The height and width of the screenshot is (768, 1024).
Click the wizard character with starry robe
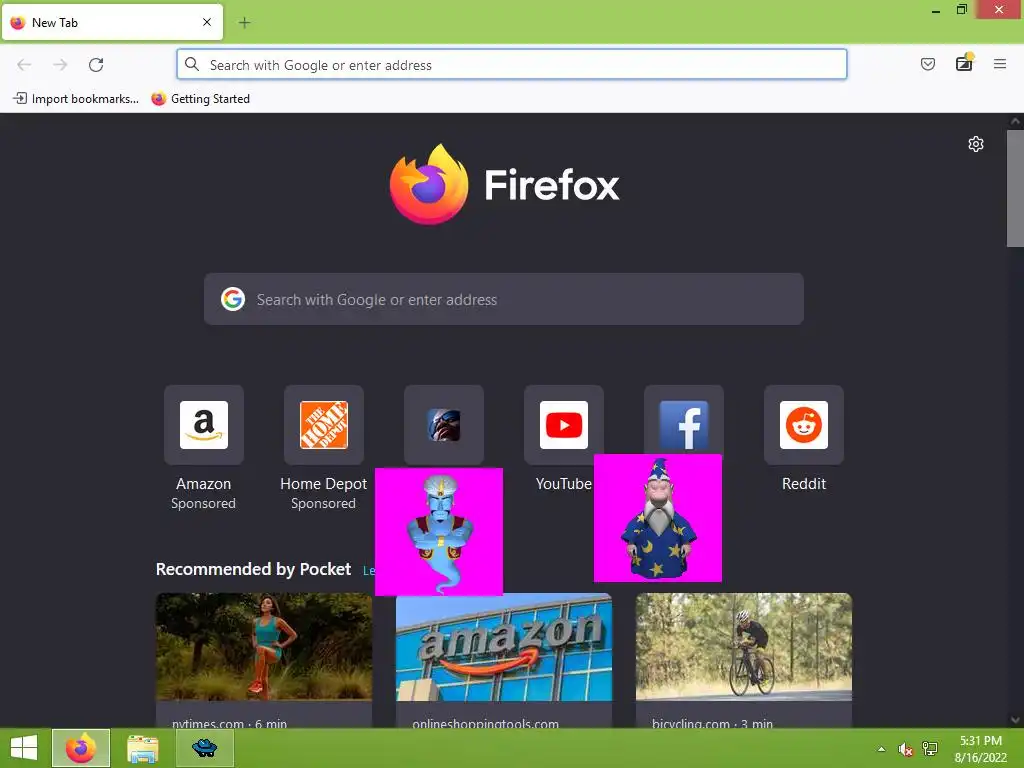point(658,518)
